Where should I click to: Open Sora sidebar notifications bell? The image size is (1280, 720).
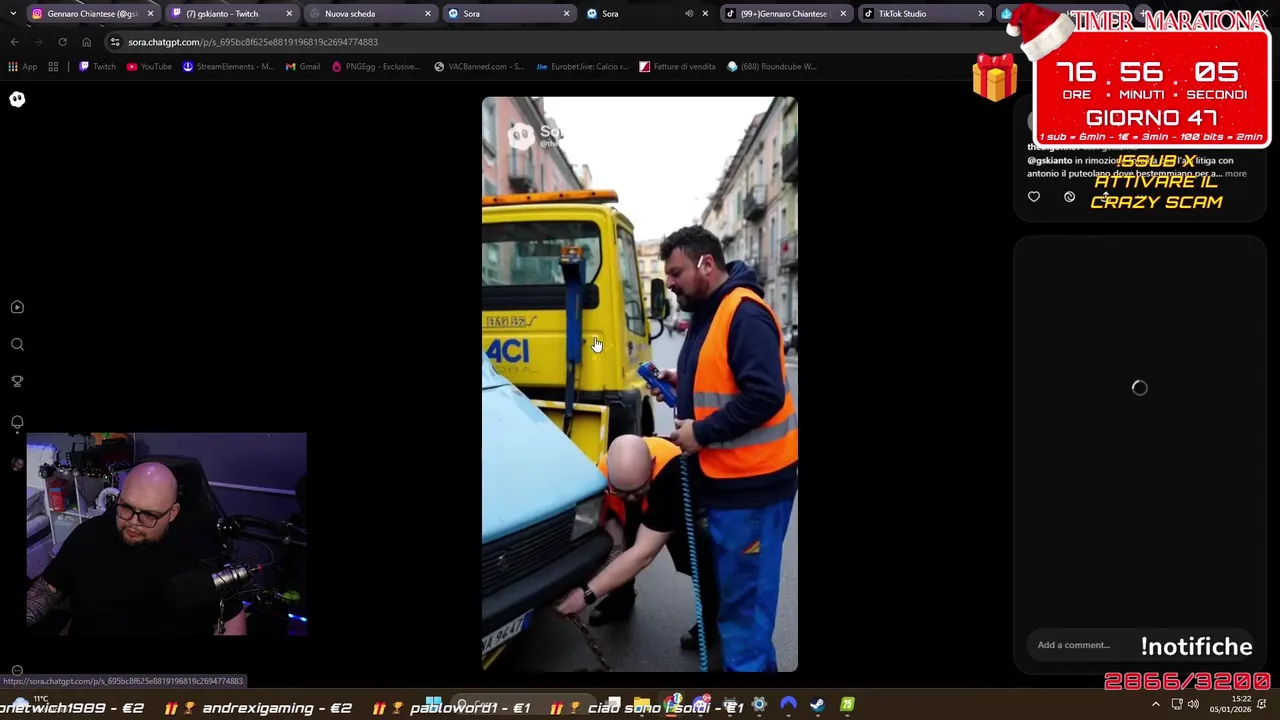[x=17, y=422]
